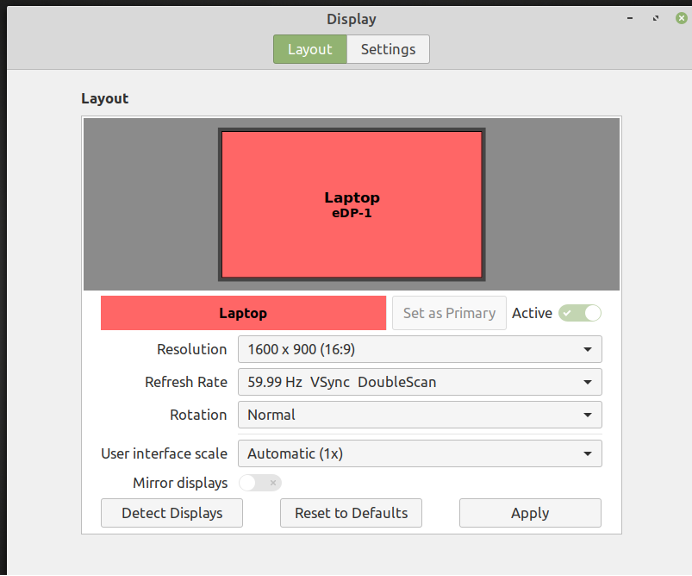Click the Detect Displays button
Screen dimensions: 692x576
coord(172,513)
